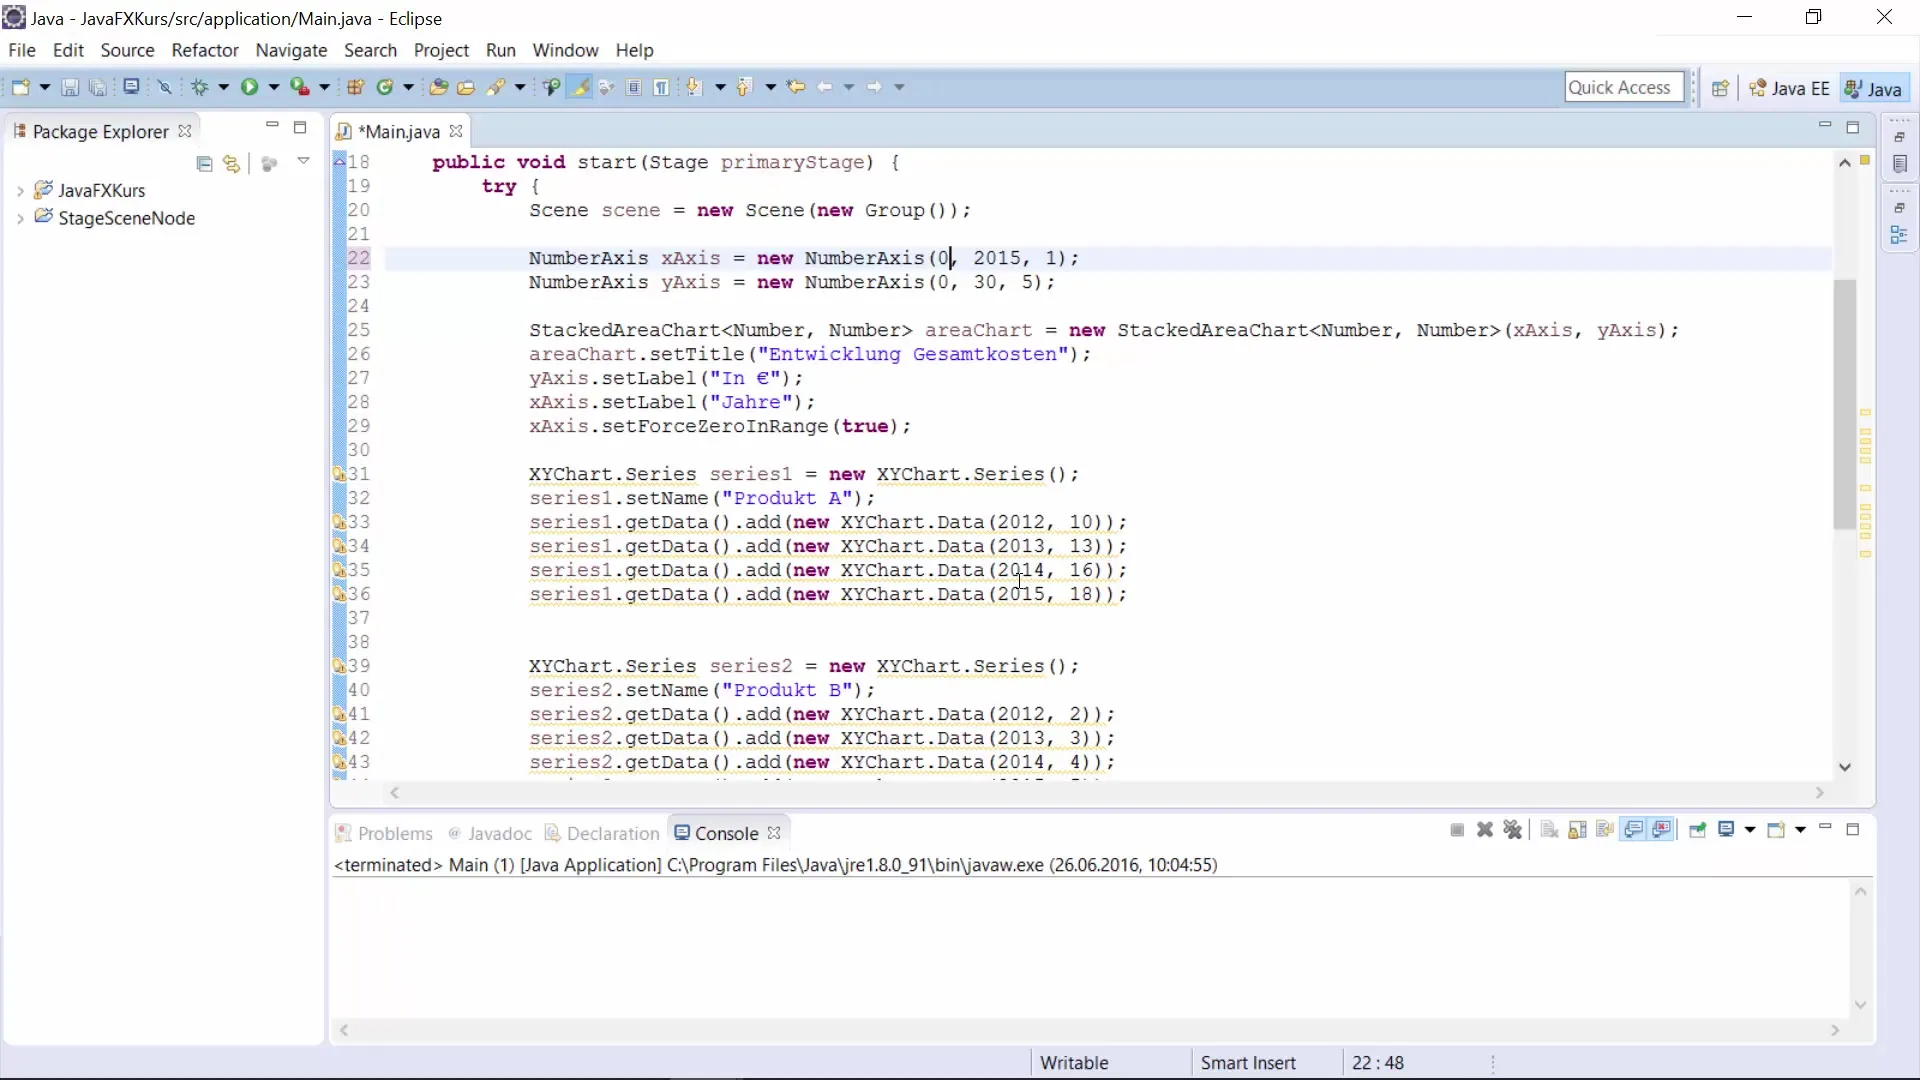Click the New Java Package icon
Screen dimensions: 1920x1080
point(355,88)
